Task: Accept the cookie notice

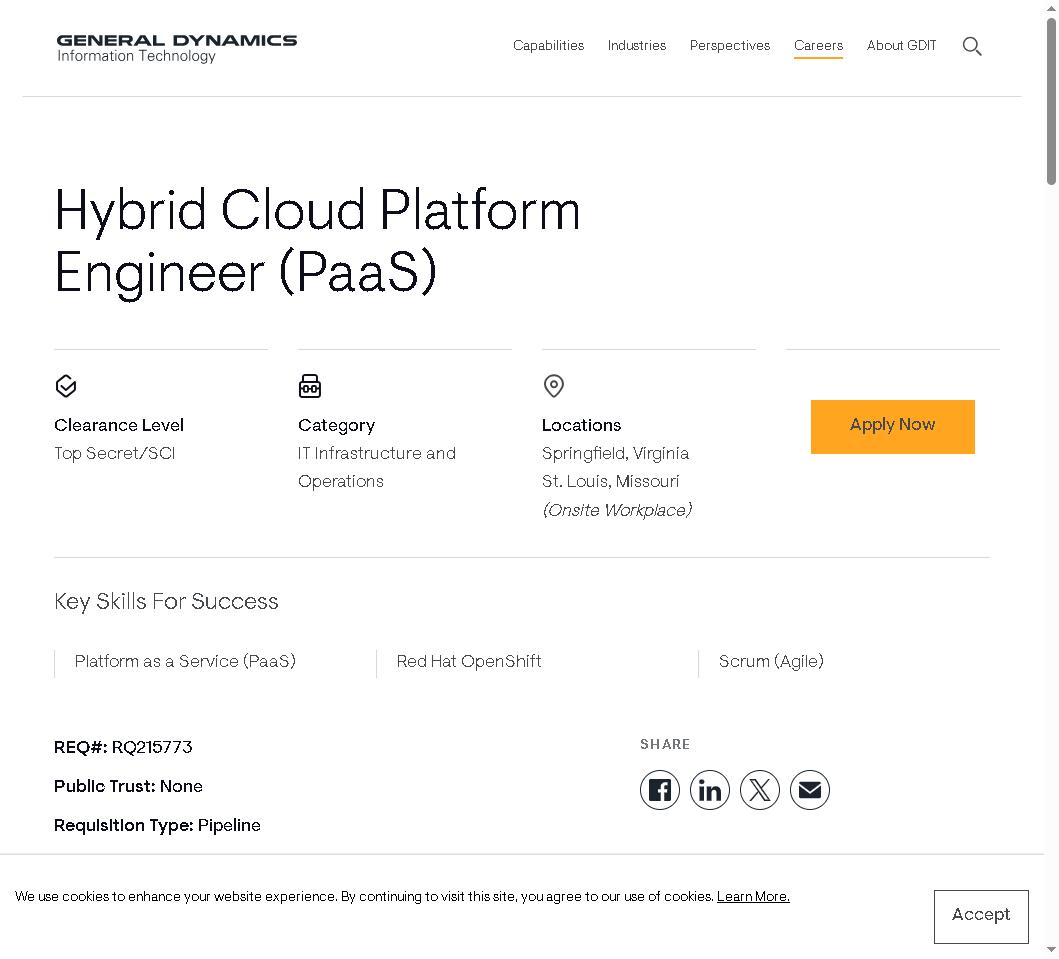Action: click(981, 916)
